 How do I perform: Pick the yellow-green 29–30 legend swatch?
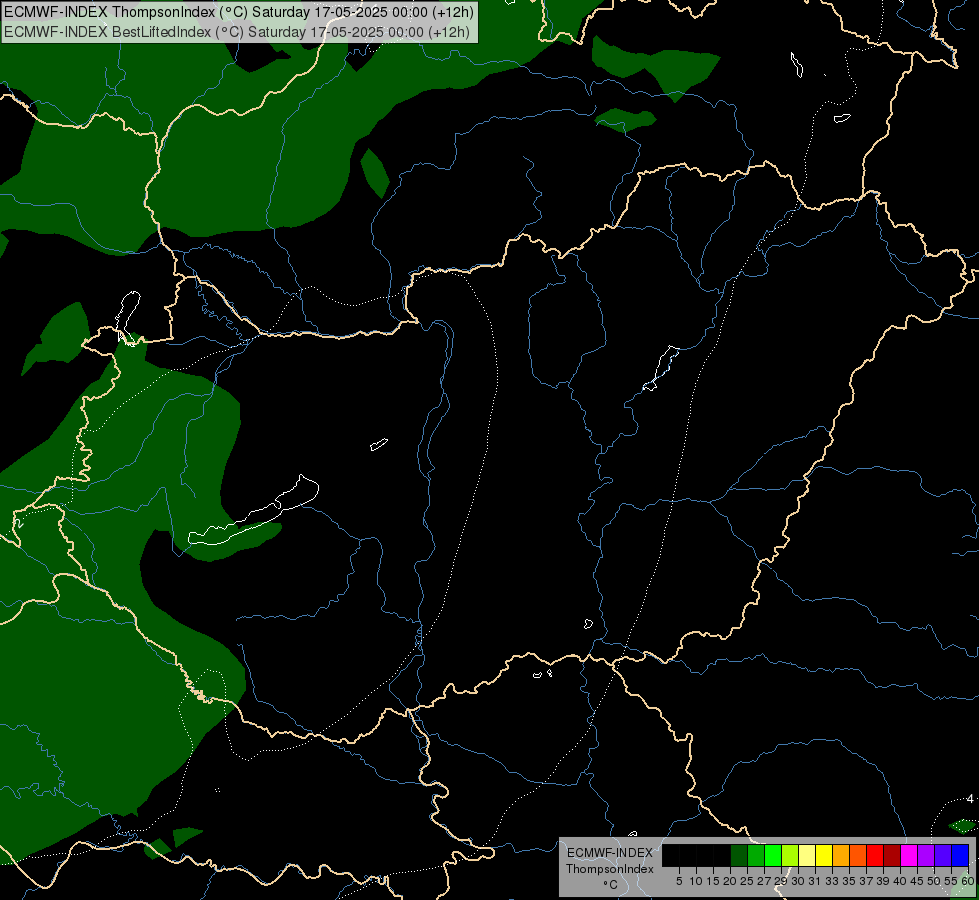coord(790,855)
